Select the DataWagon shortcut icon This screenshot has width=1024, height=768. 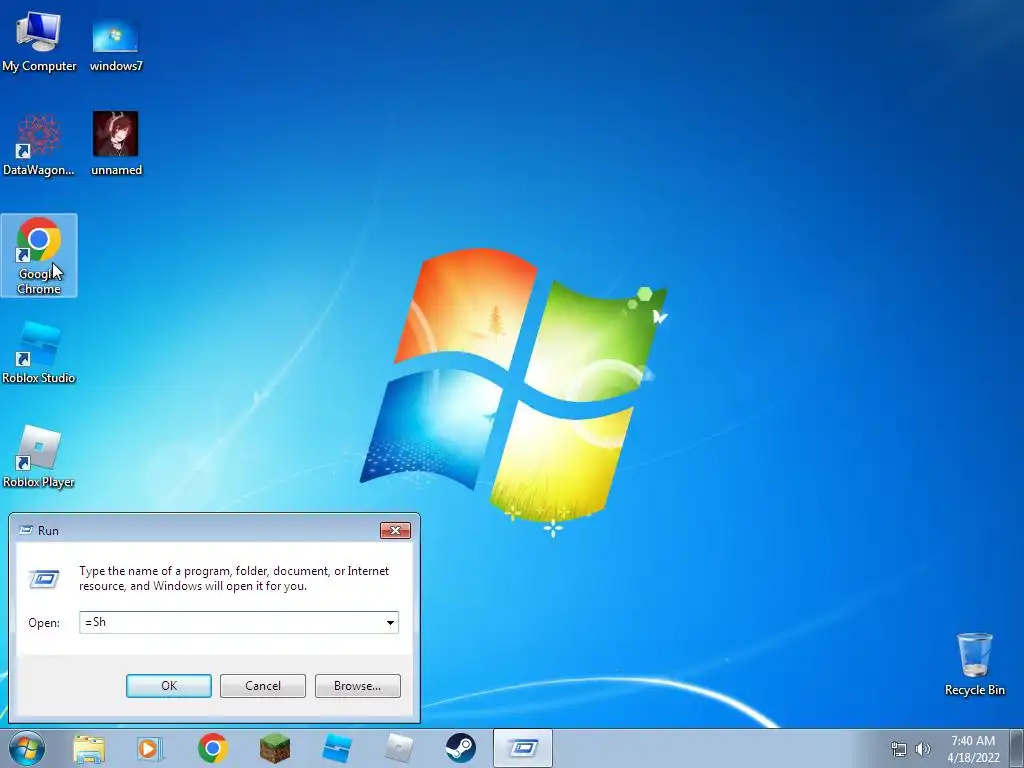[x=39, y=145]
